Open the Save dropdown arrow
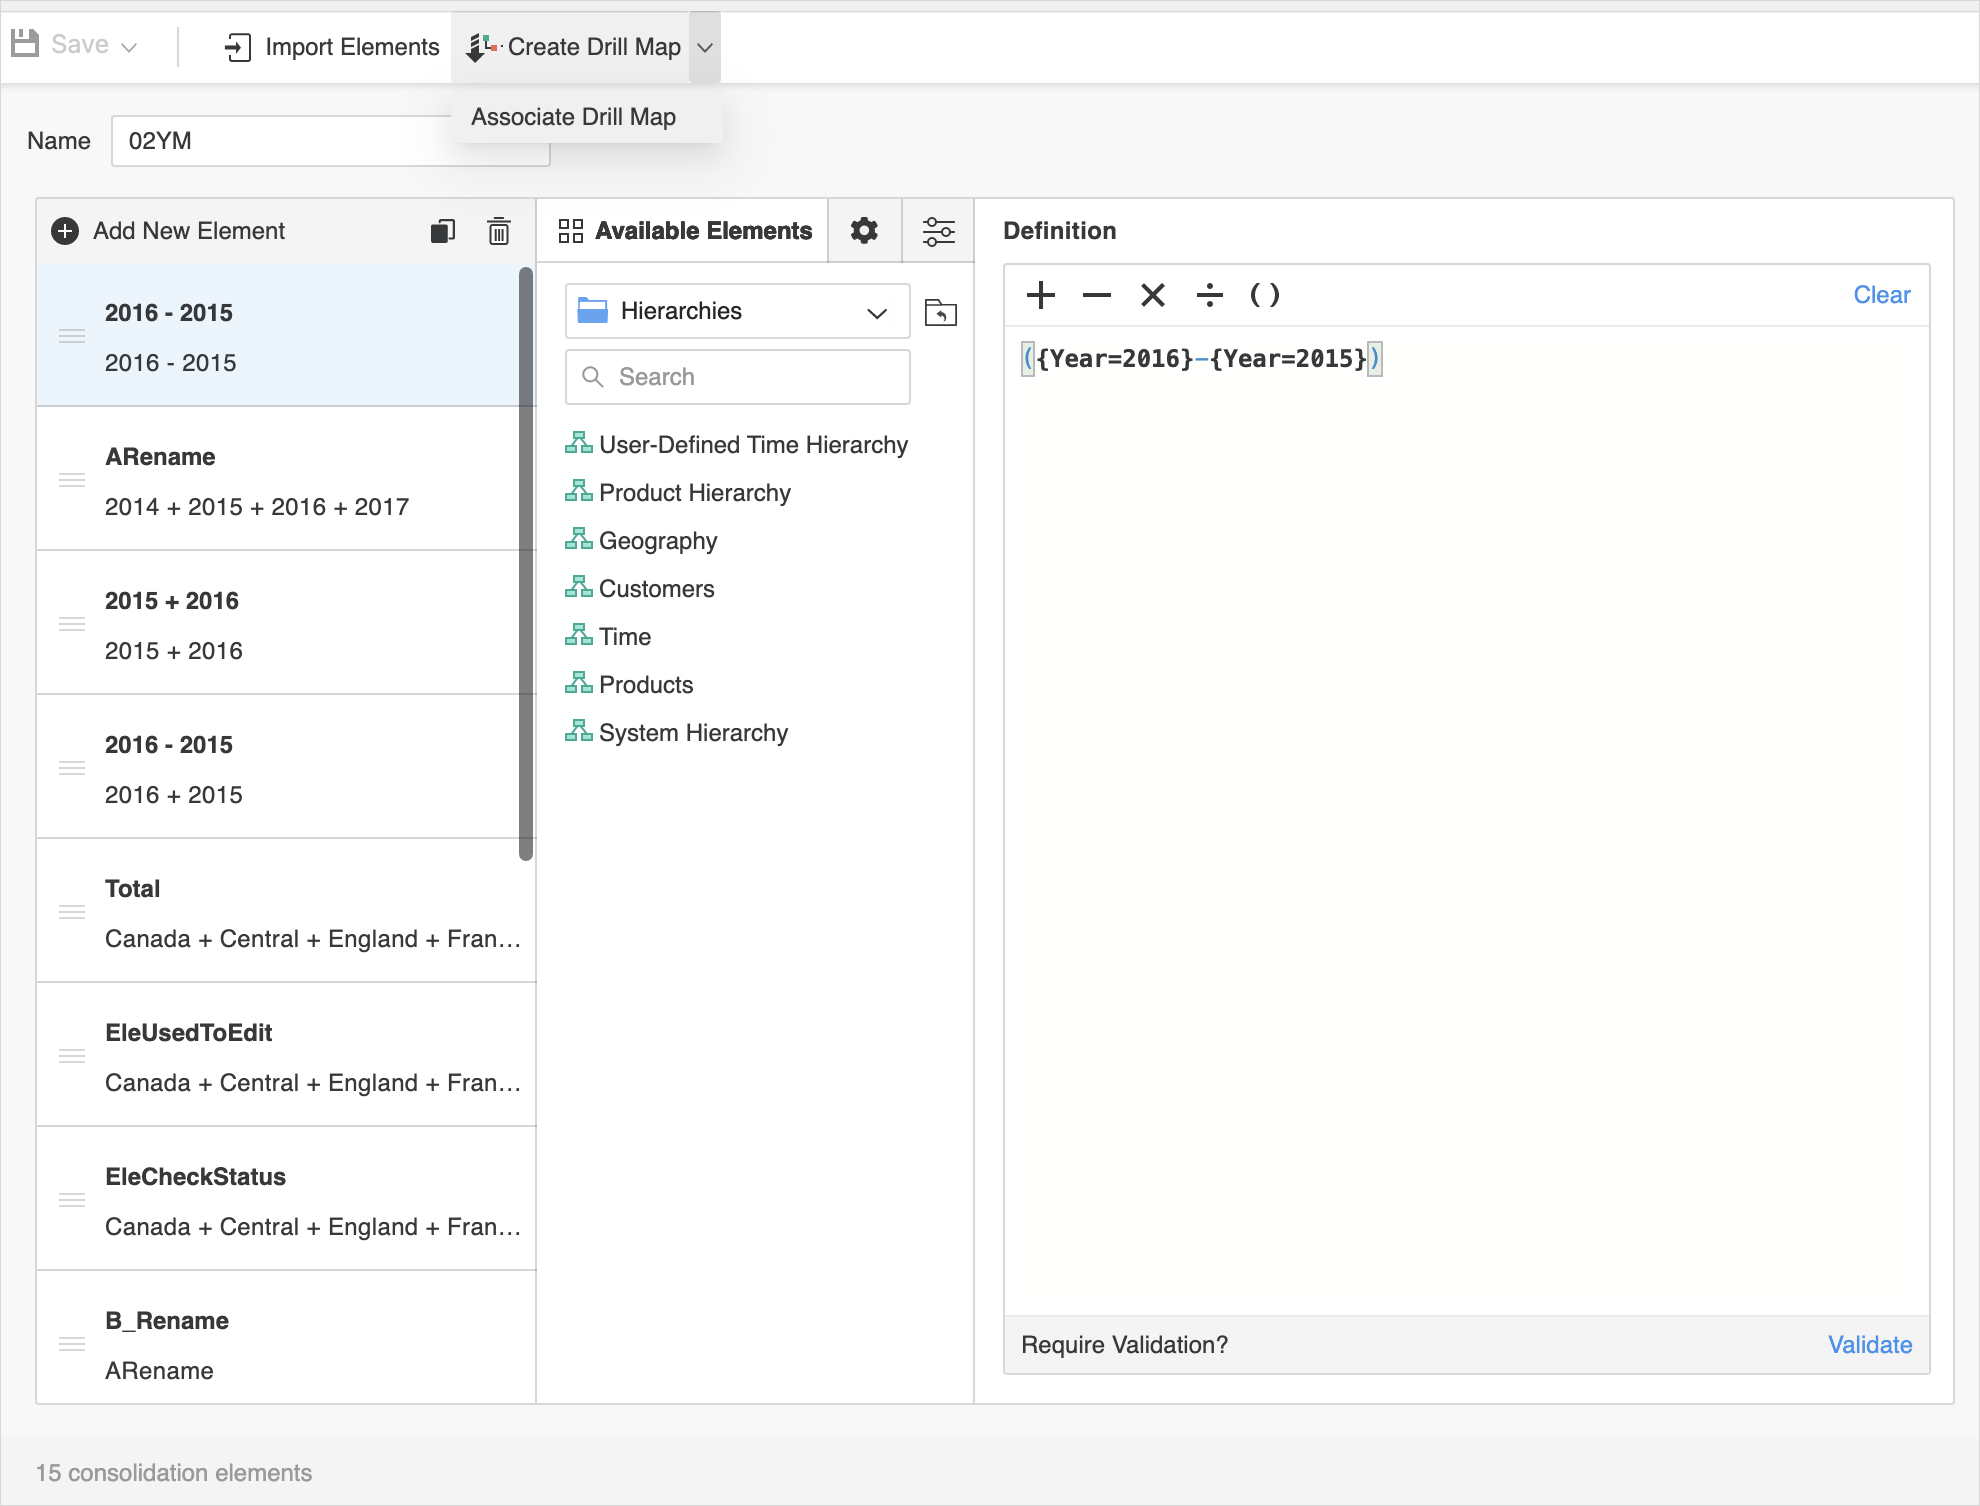Viewport: 1980px width, 1506px height. coord(129,47)
